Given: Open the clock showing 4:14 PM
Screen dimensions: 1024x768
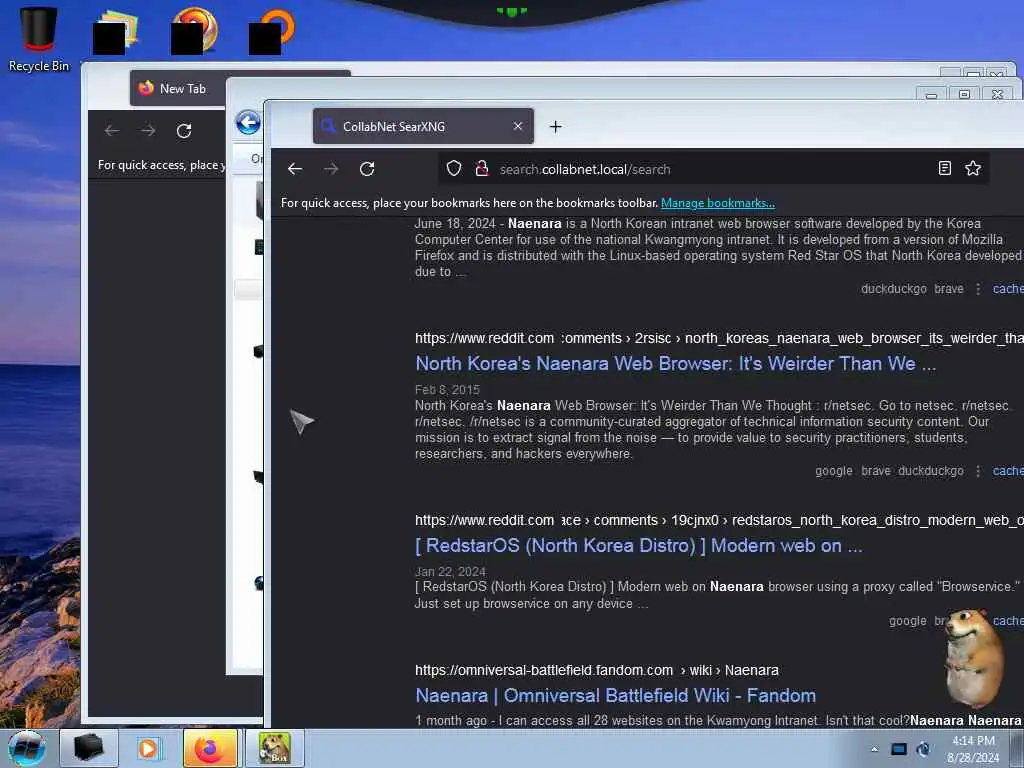Looking at the screenshot, I should 973,749.
